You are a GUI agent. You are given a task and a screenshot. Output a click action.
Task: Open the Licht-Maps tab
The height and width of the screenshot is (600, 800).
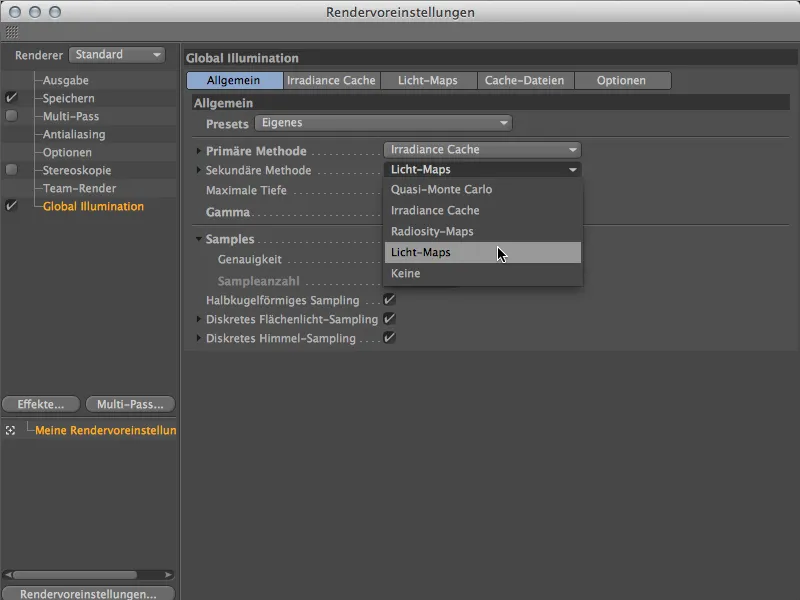(428, 80)
